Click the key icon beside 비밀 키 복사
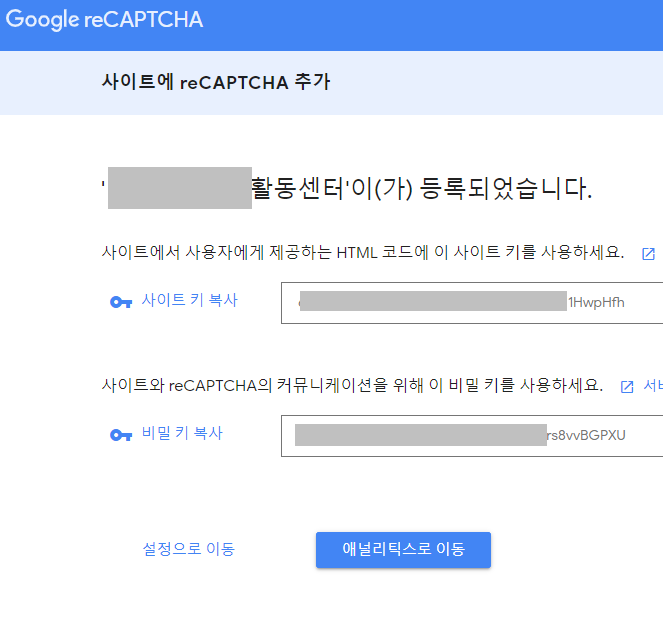Screen dimensions: 663x621 click(121, 435)
